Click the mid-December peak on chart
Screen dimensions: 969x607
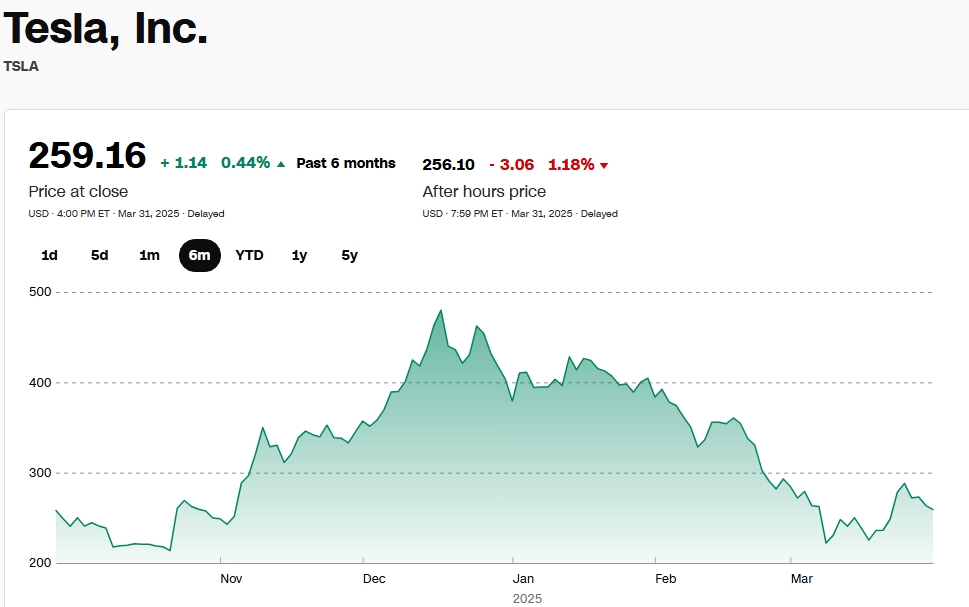[x=441, y=311]
